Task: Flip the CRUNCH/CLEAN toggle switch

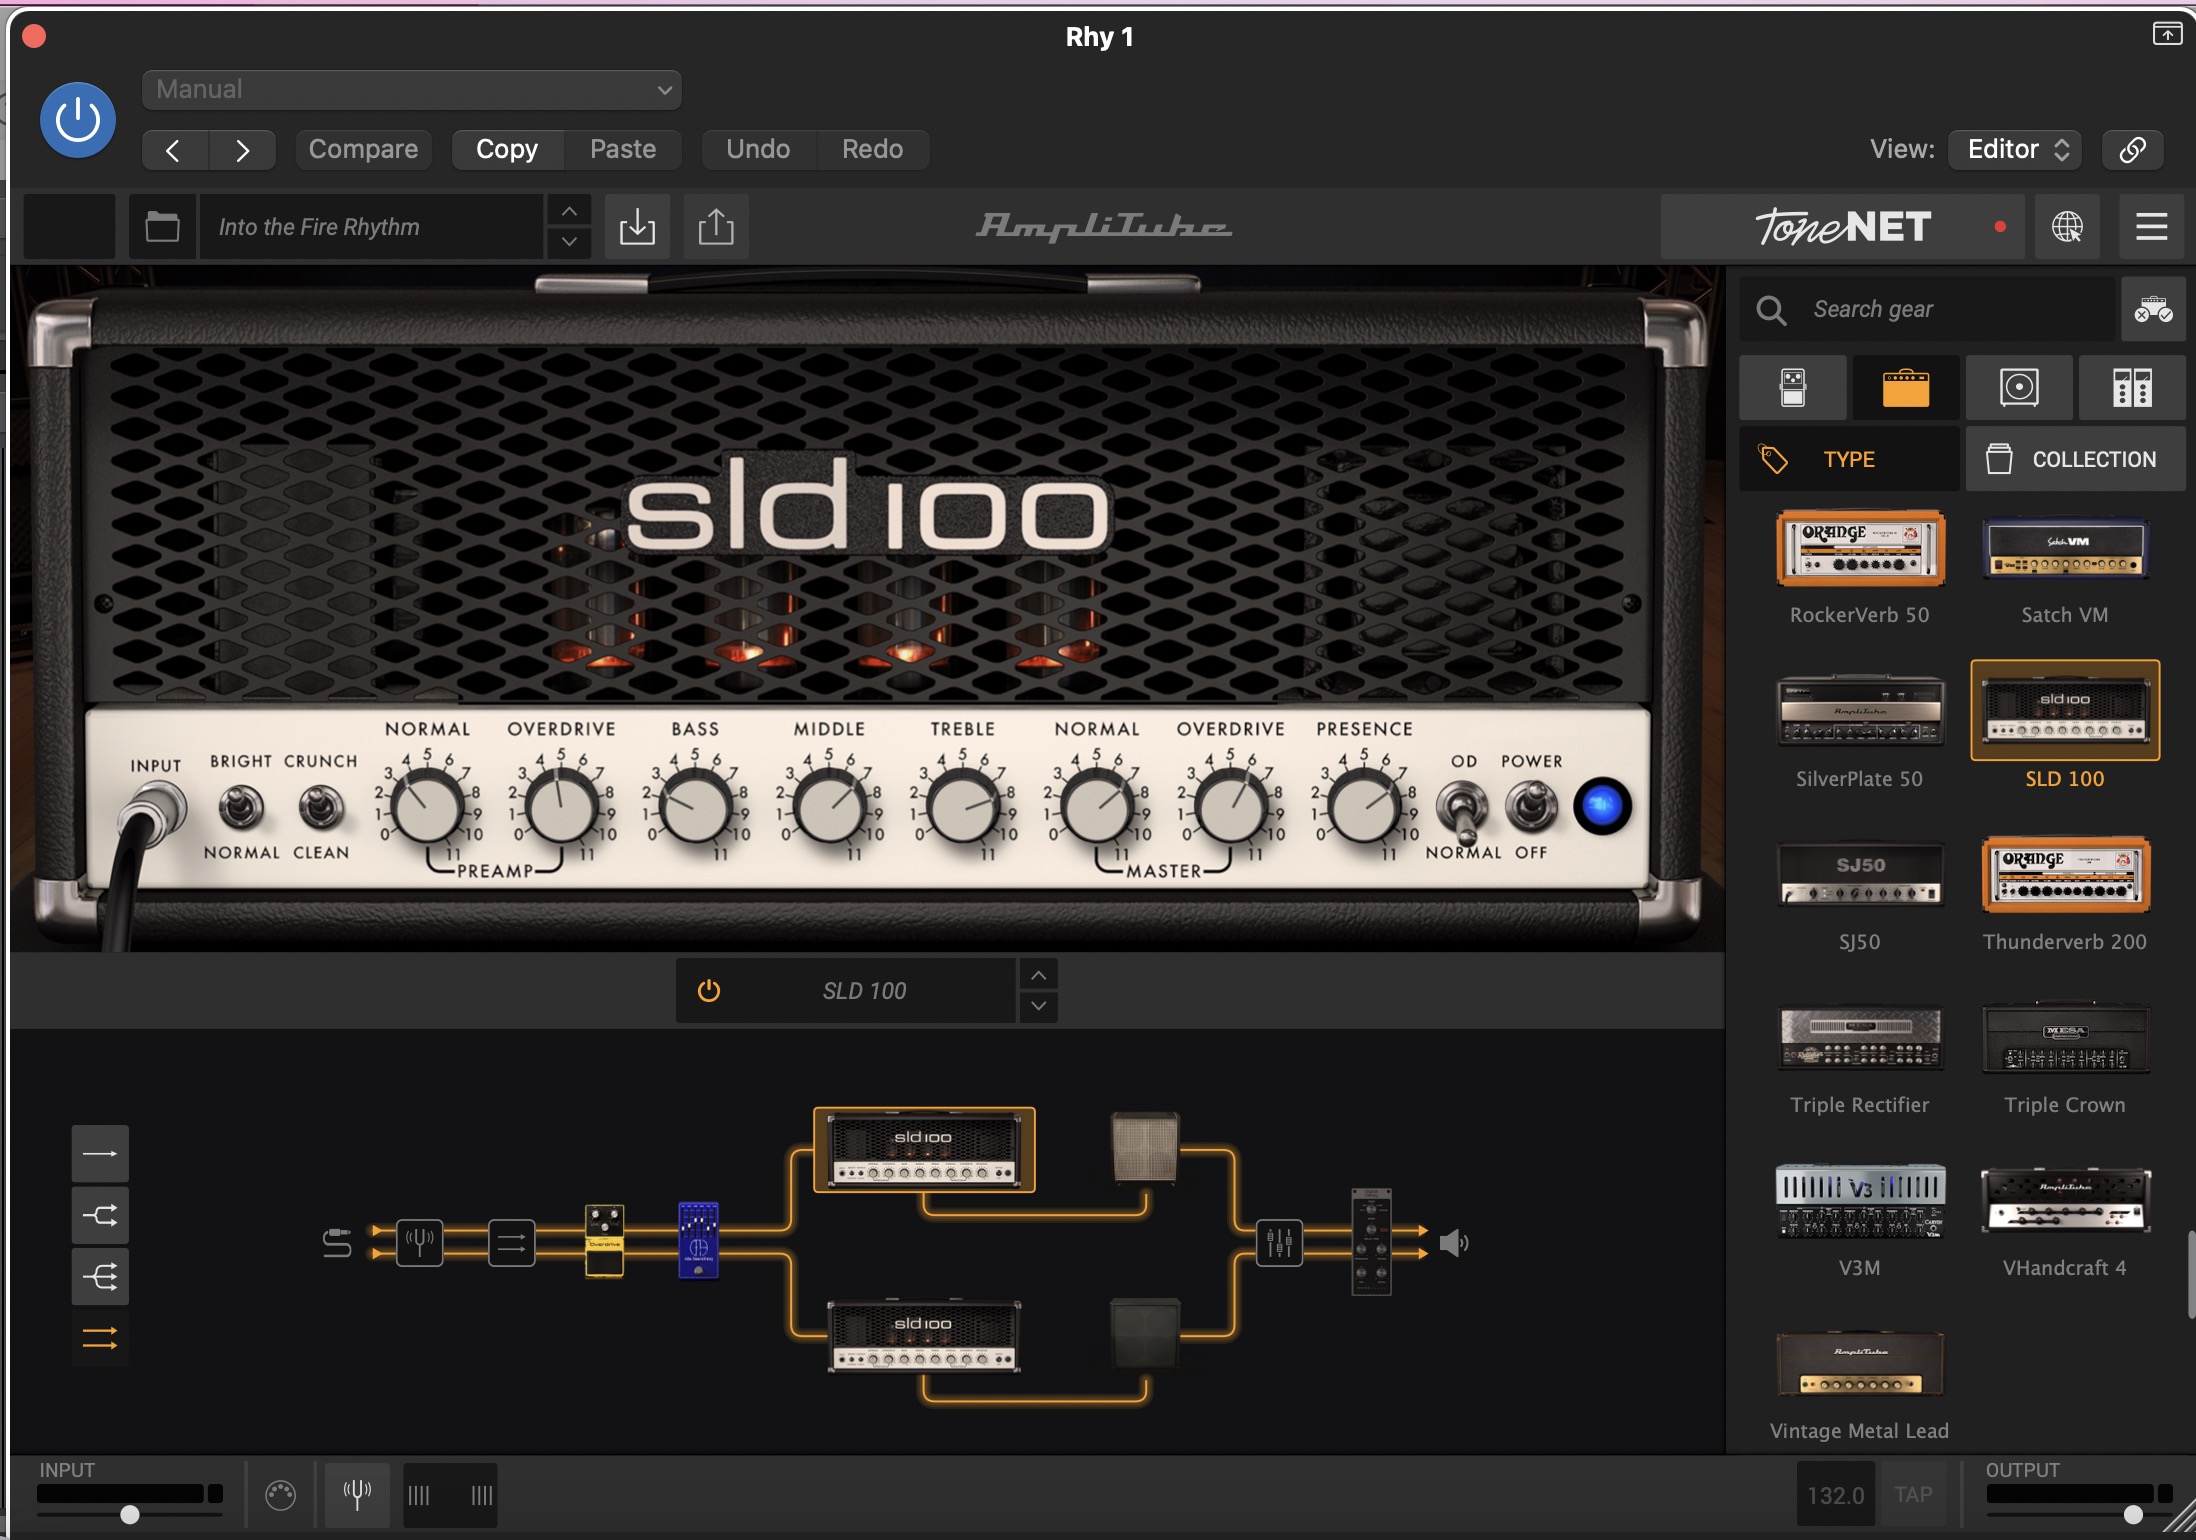Action: [x=321, y=808]
